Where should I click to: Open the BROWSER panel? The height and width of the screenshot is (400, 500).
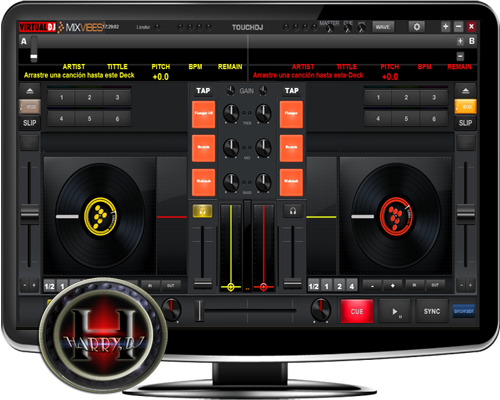464,311
